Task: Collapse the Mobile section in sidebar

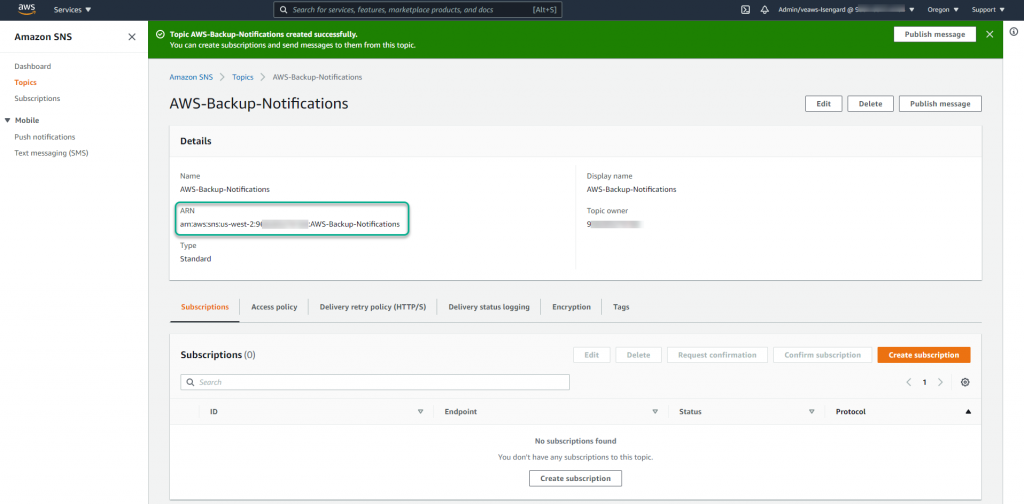Action: pyautogui.click(x=8, y=120)
